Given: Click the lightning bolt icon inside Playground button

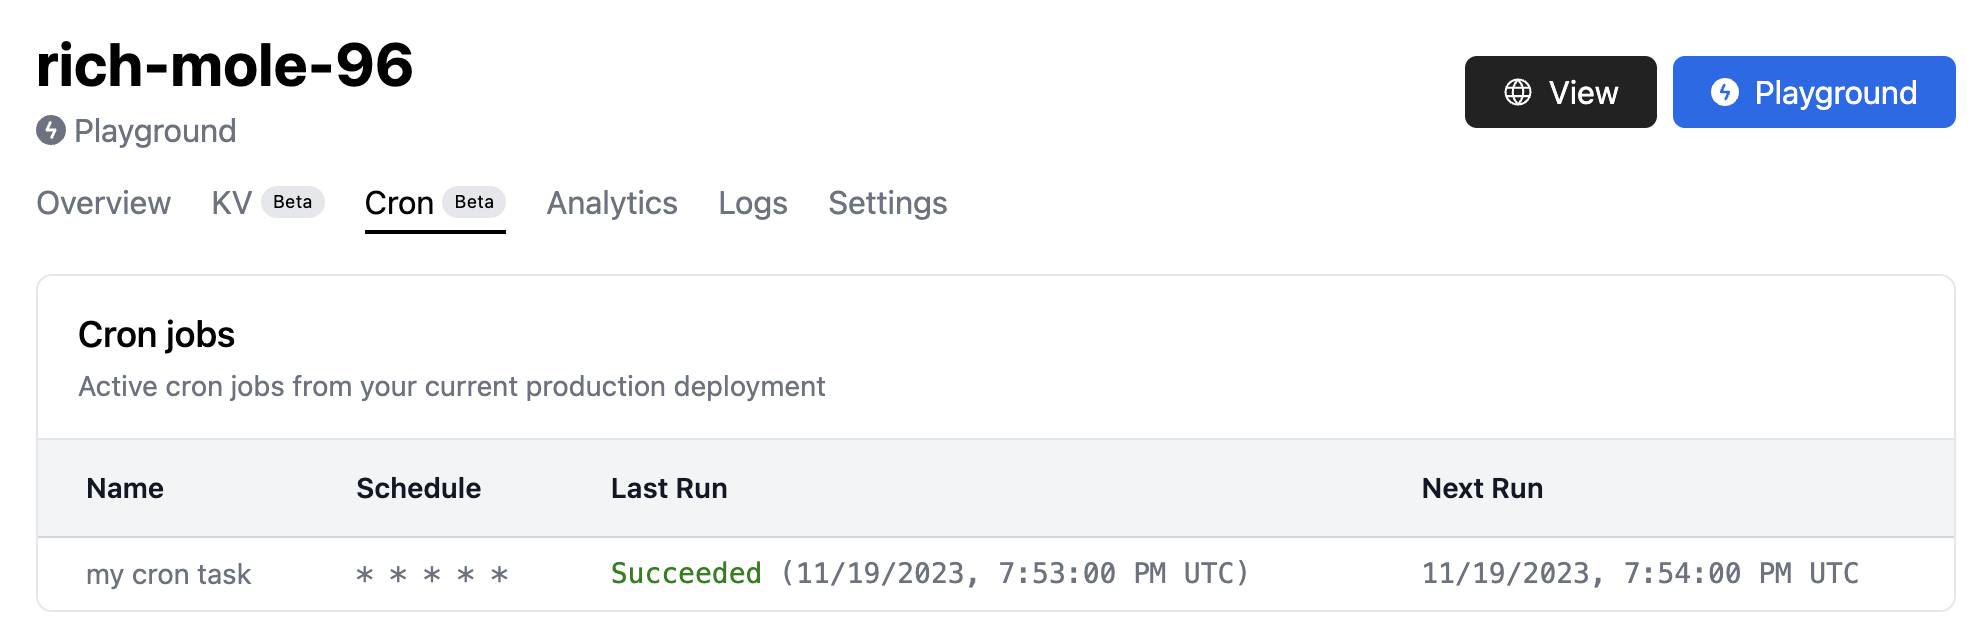Looking at the screenshot, I should click(1724, 92).
